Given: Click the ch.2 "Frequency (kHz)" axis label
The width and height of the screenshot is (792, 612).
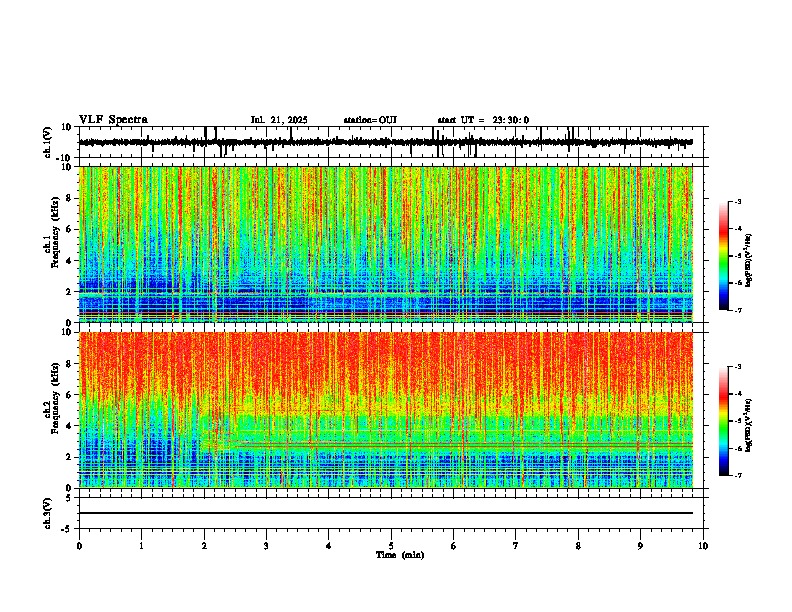Looking at the screenshot, I should click(55, 398).
